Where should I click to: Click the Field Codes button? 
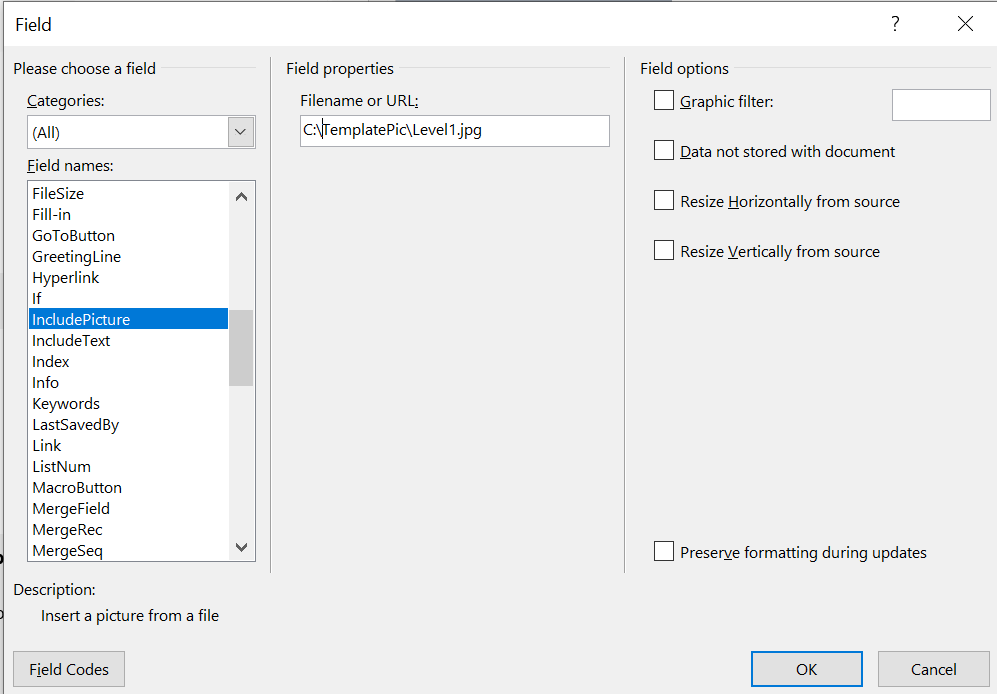69,669
